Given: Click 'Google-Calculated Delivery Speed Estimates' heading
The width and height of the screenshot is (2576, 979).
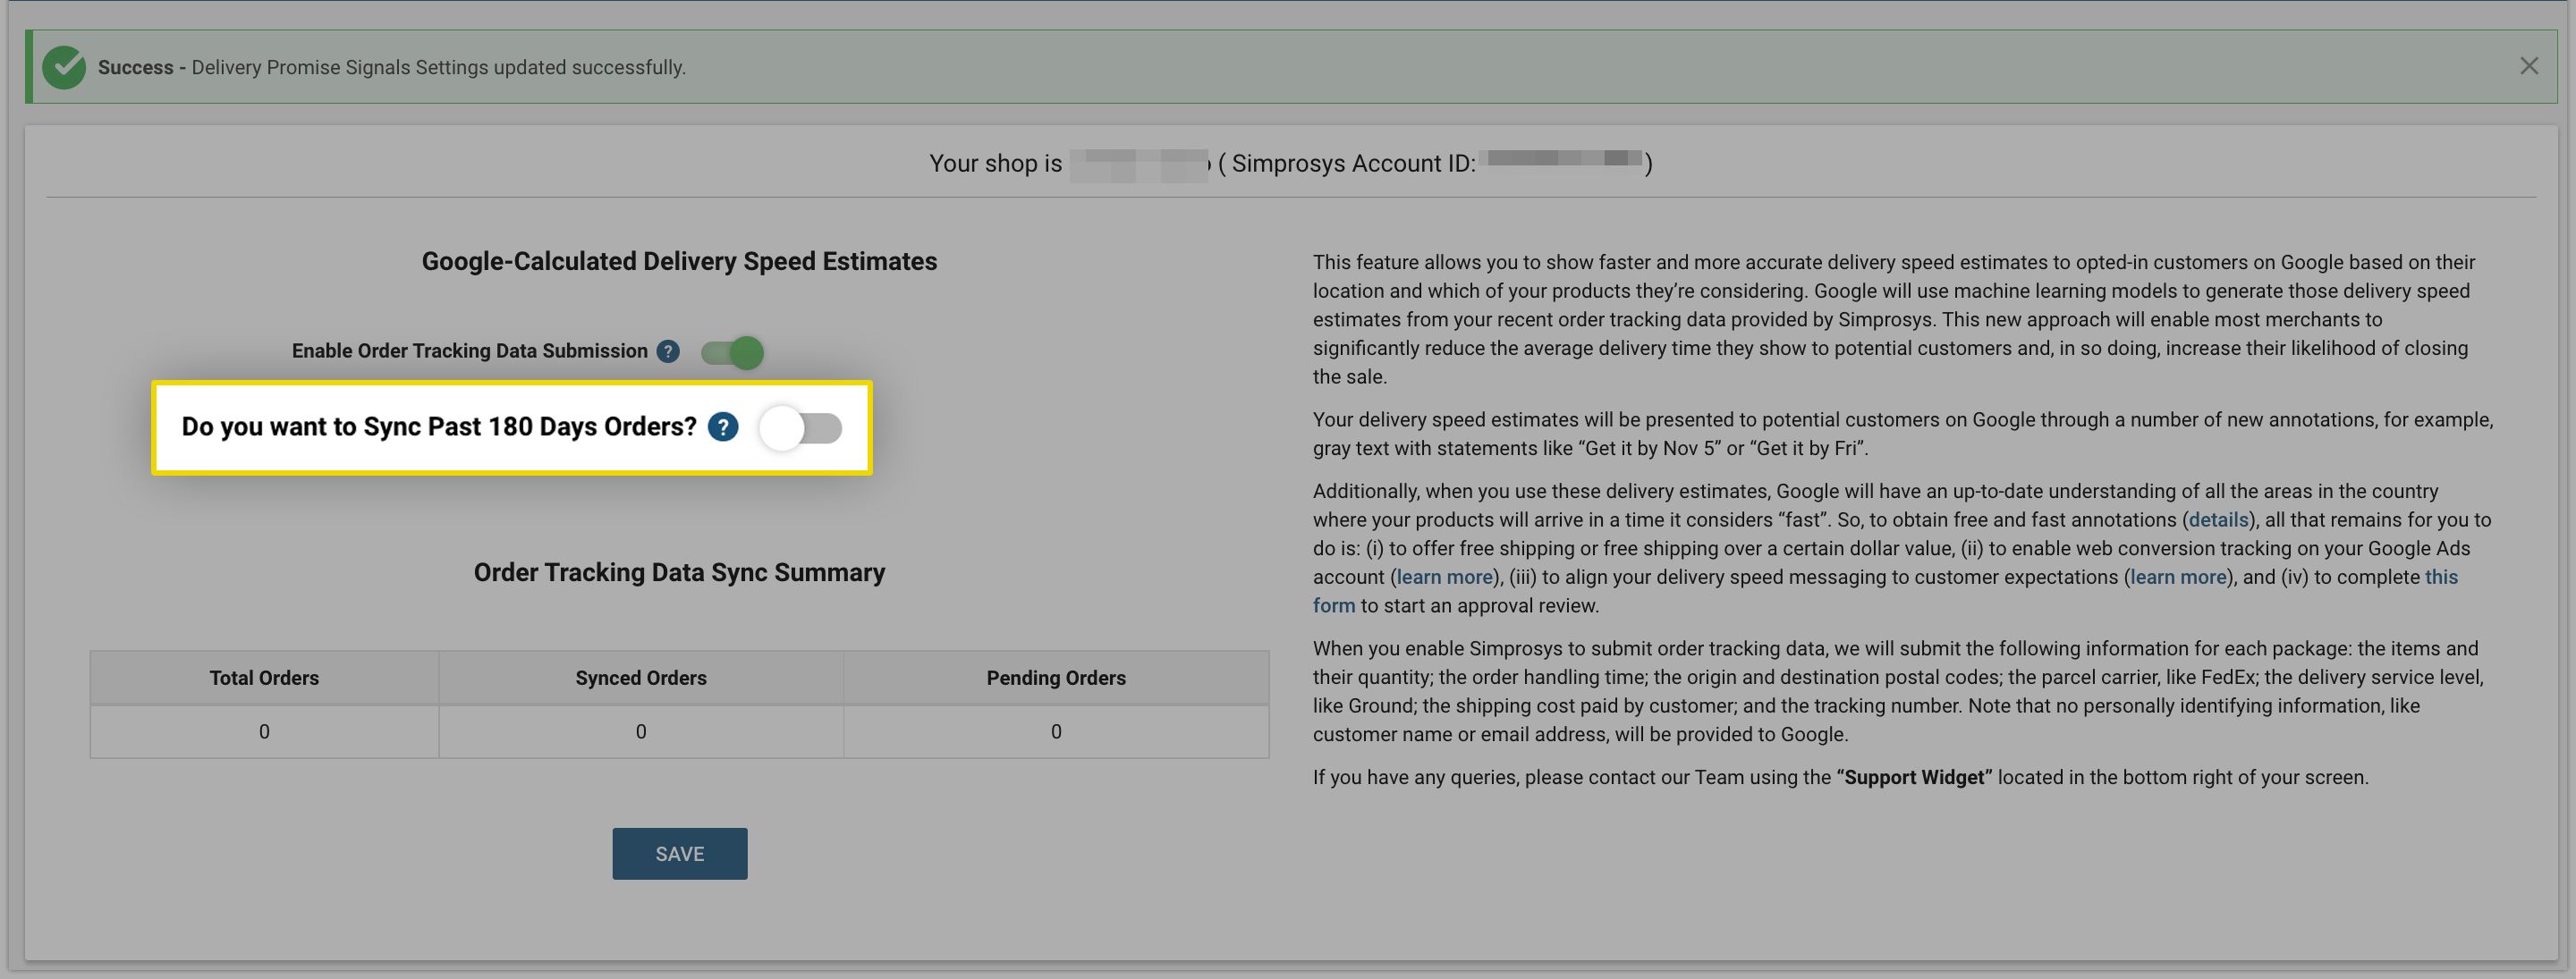Looking at the screenshot, I should [679, 262].
